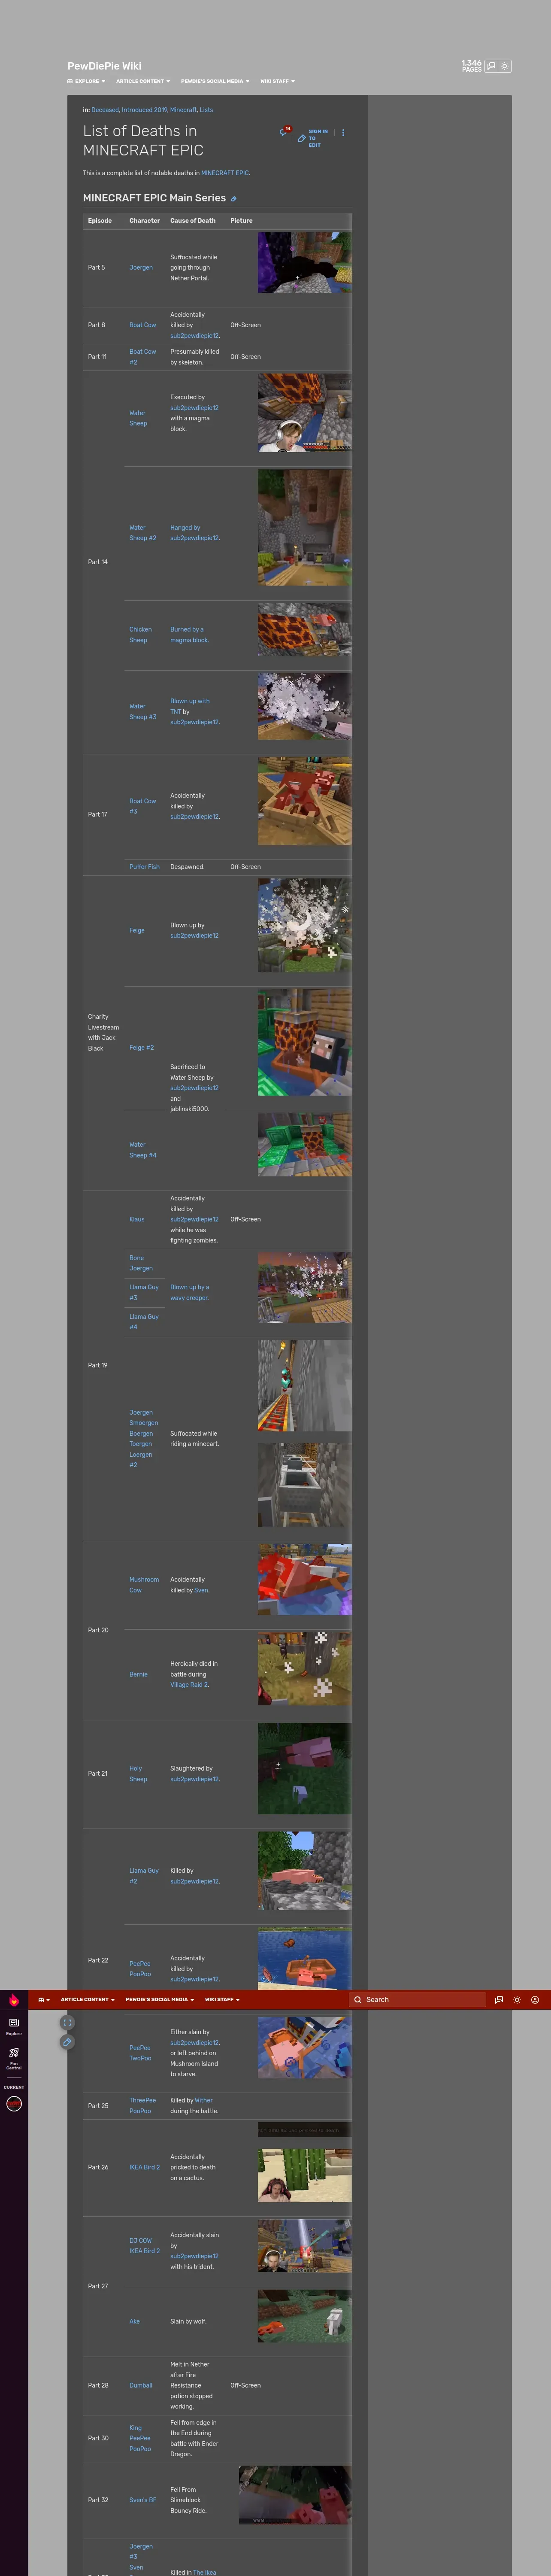Open Village Raid 2 link
551x2576 pixels.
point(189,1685)
